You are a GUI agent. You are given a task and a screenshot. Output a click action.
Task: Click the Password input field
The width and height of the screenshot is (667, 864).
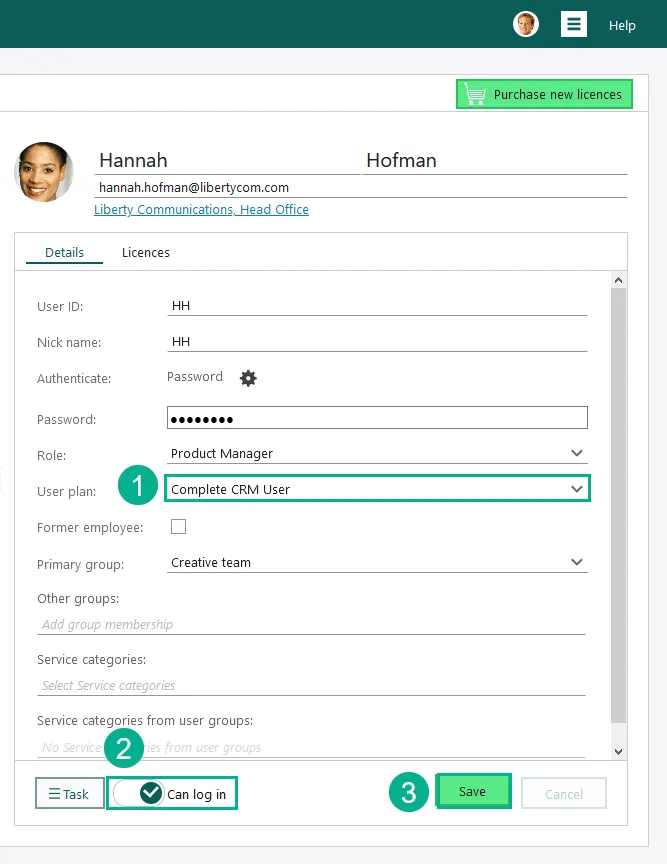click(377, 419)
